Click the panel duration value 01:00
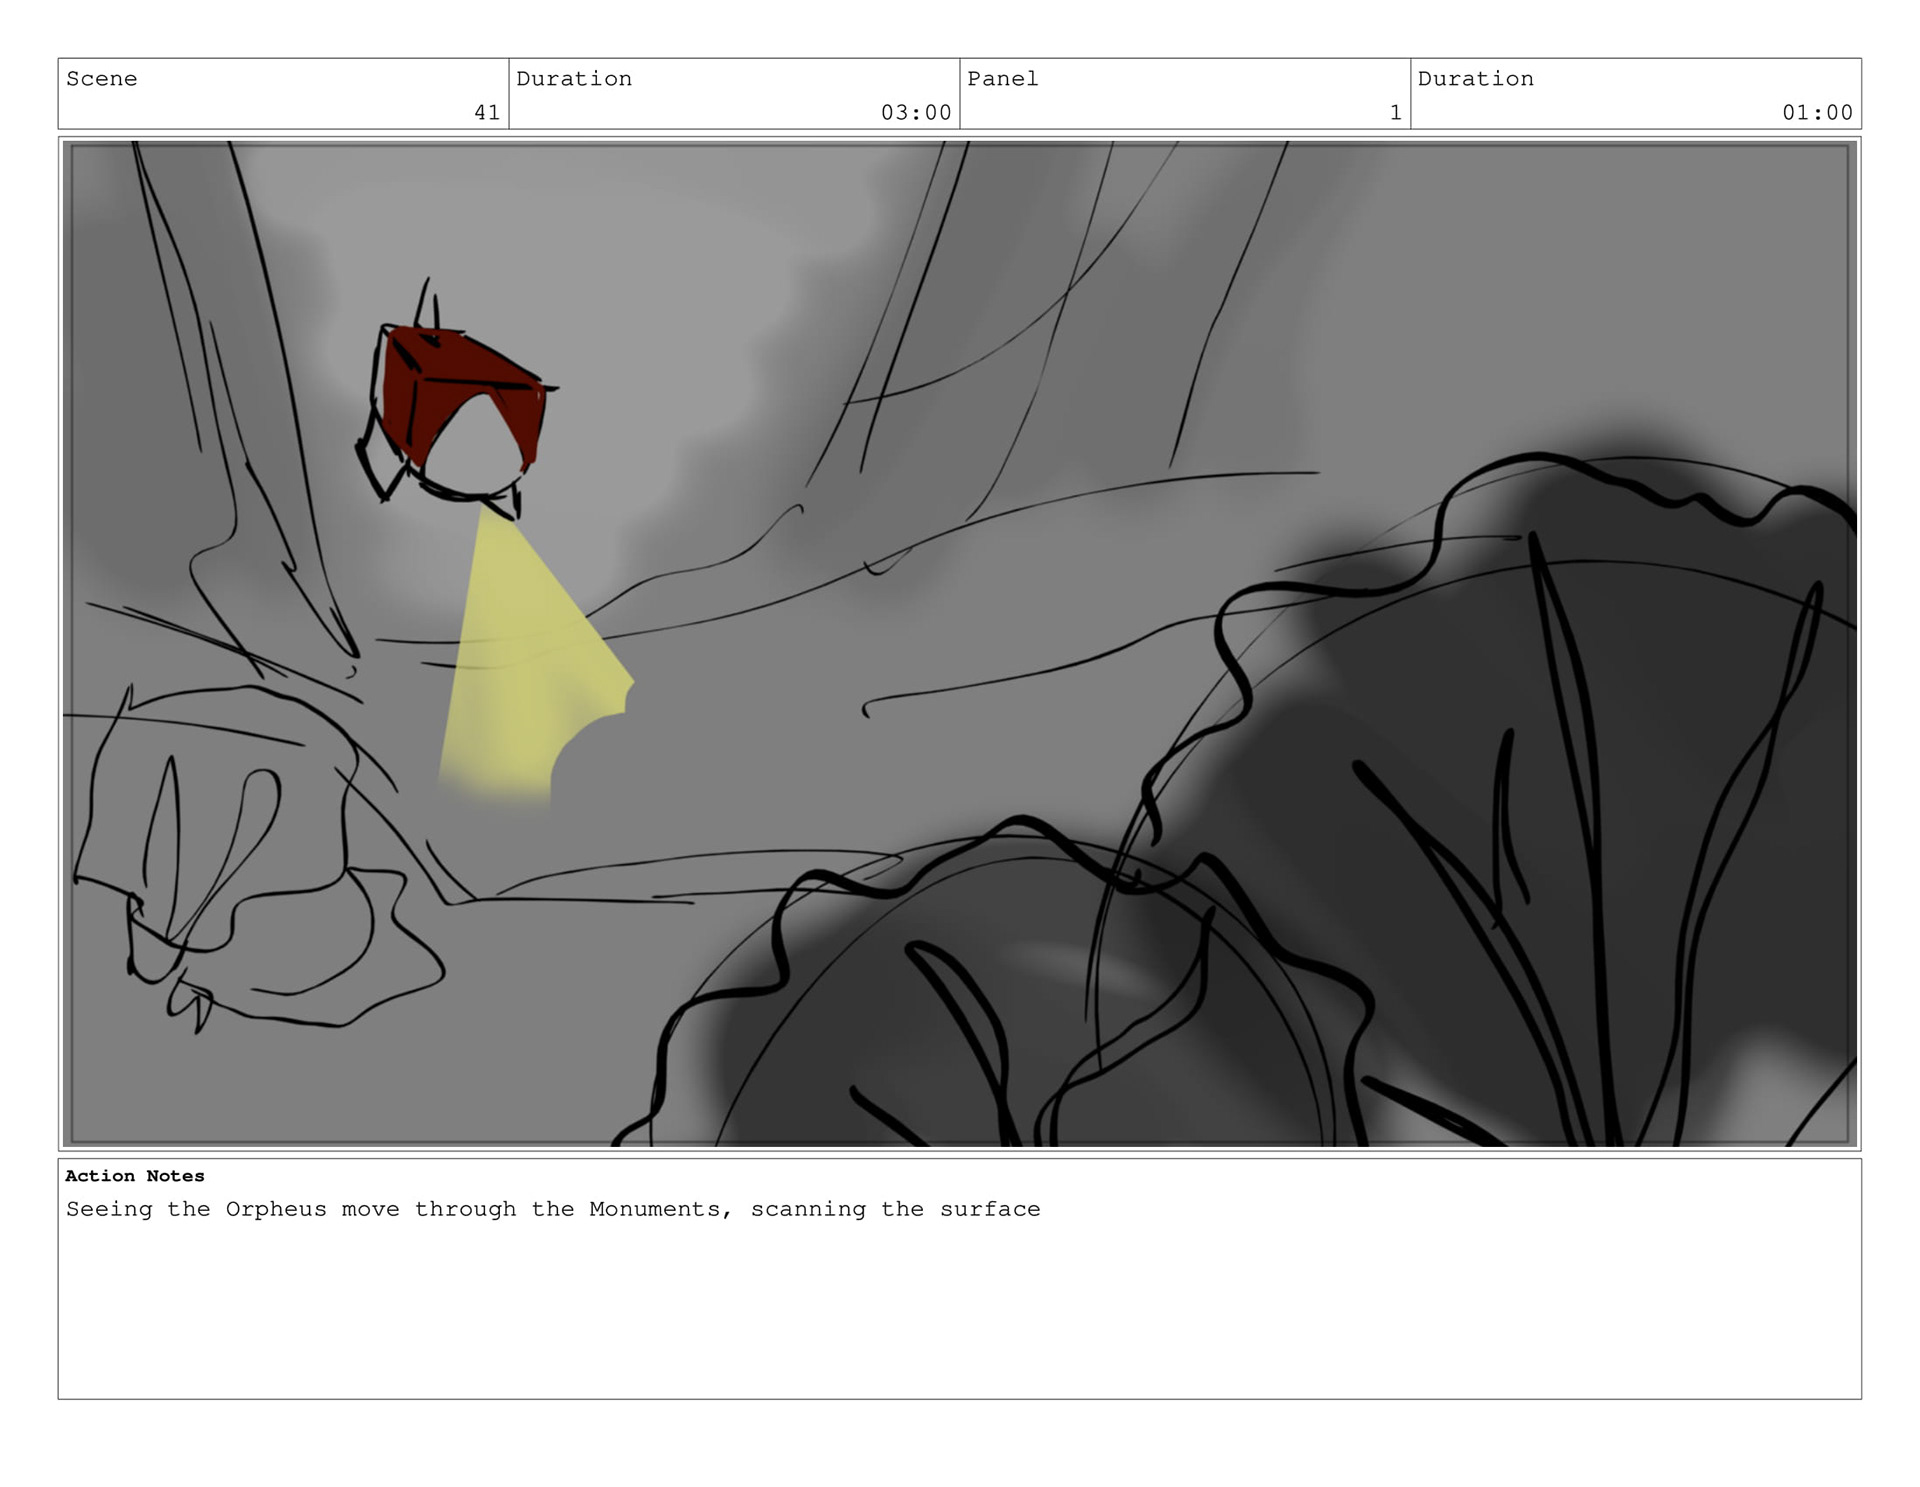The height and width of the screenshot is (1487, 1920). pos(1816,113)
